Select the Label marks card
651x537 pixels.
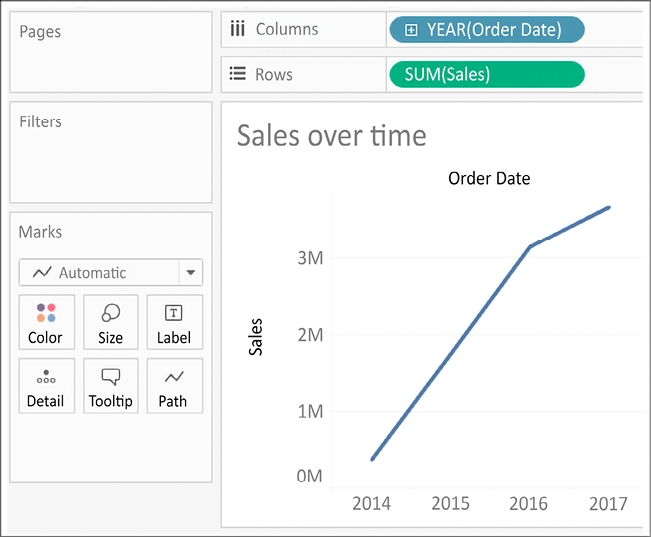tap(174, 322)
